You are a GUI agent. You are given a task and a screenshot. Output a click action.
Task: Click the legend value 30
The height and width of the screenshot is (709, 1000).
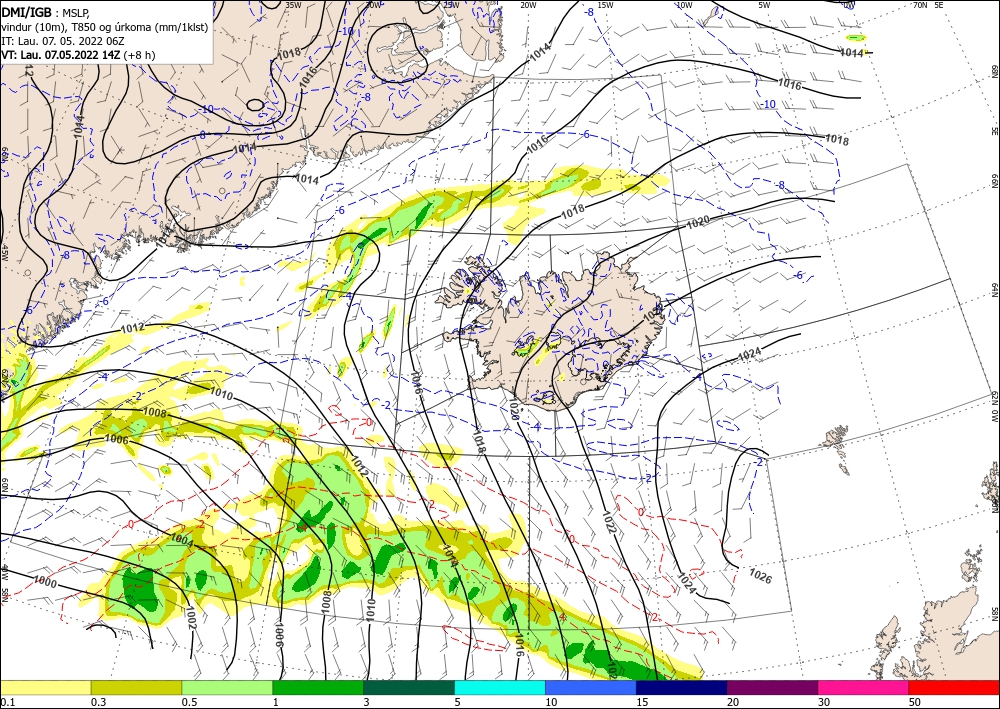(x=825, y=702)
